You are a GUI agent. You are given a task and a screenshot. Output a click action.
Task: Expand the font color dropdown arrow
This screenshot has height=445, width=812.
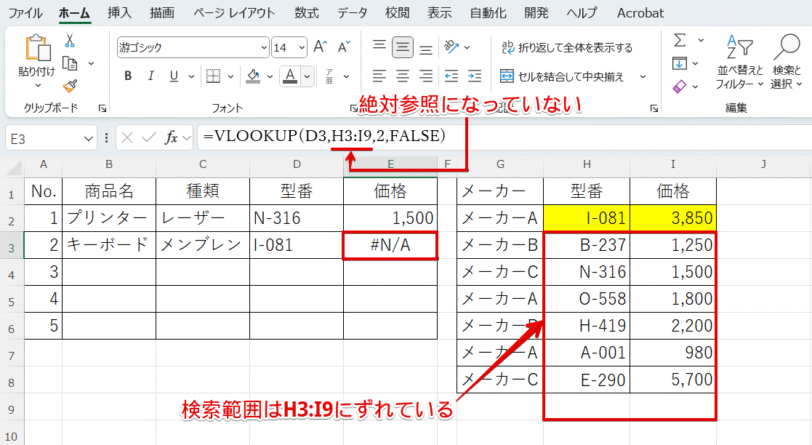(307, 77)
